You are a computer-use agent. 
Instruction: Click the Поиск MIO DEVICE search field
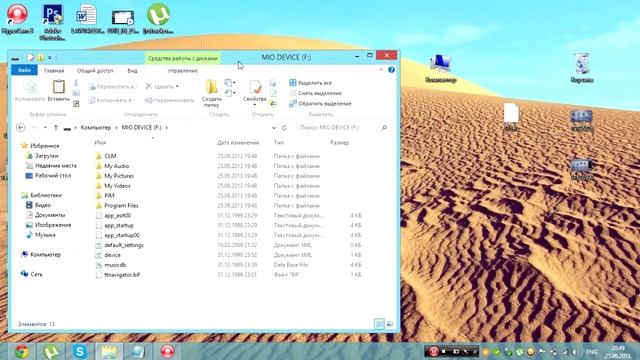[x=343, y=128]
